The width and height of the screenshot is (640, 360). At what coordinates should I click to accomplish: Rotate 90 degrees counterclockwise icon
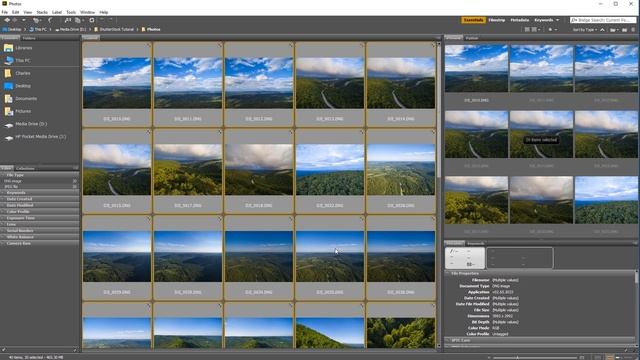102,20
